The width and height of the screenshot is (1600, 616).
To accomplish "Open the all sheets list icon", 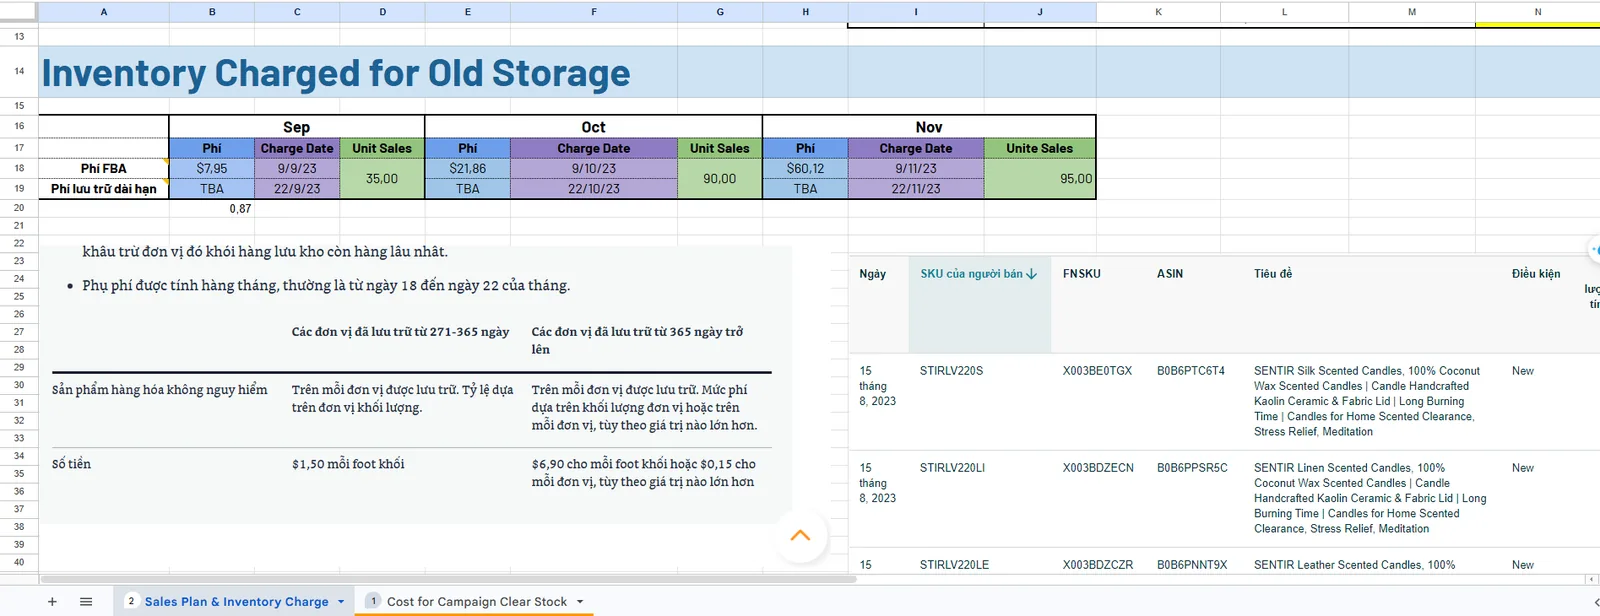I will click(x=86, y=601).
